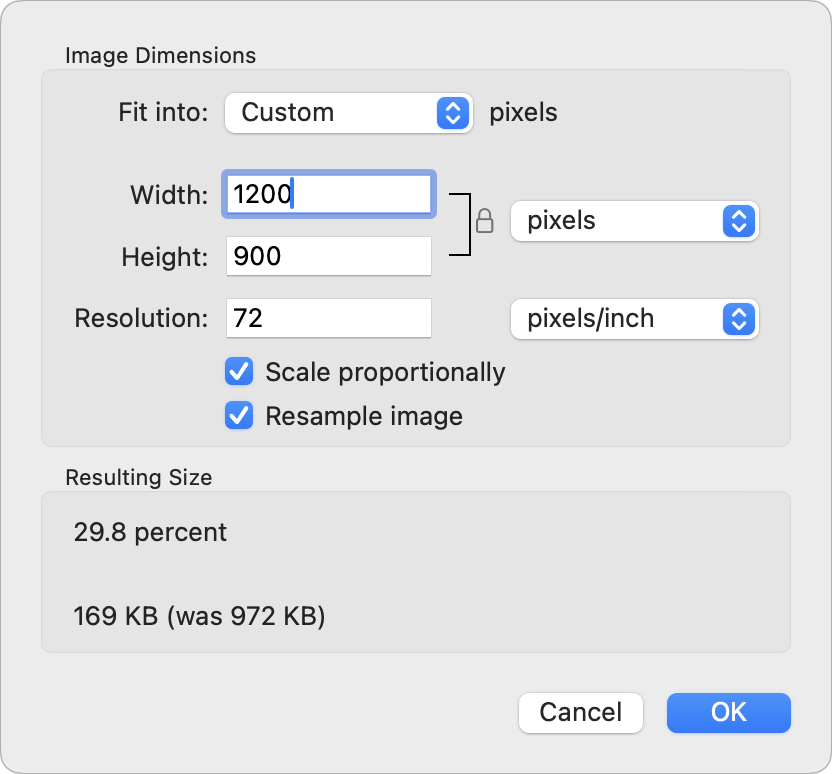
Task: Click blue arrows on pixels/inch popup
Action: tap(738, 319)
